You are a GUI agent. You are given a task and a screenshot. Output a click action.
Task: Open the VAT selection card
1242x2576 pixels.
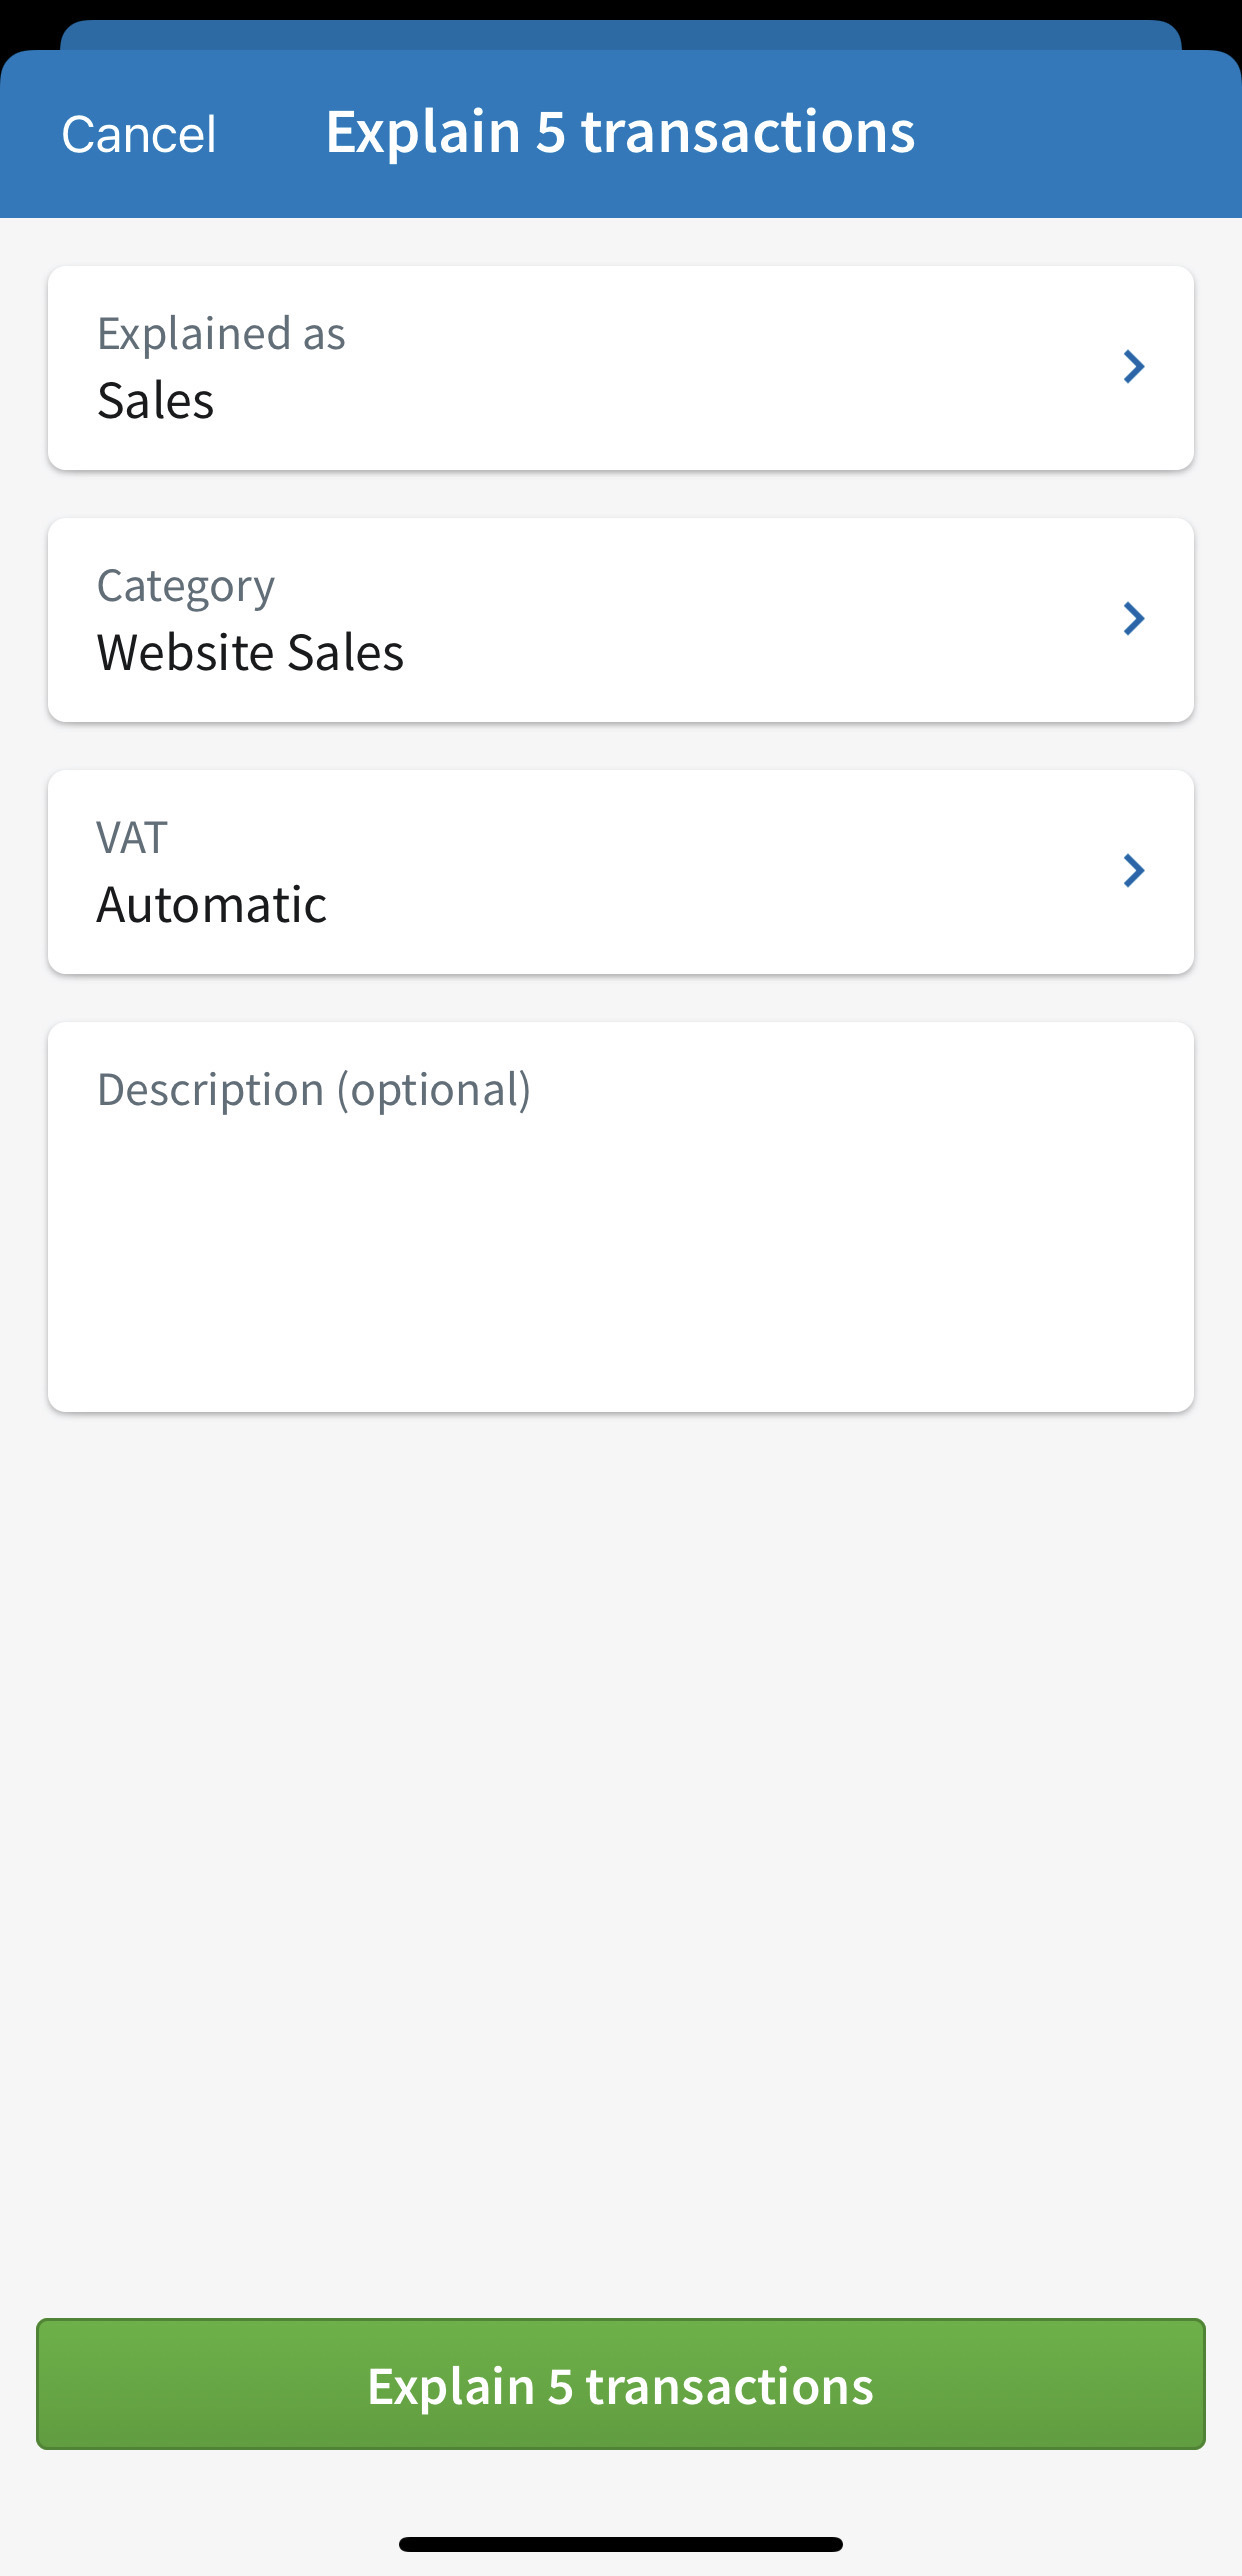[x=621, y=871]
